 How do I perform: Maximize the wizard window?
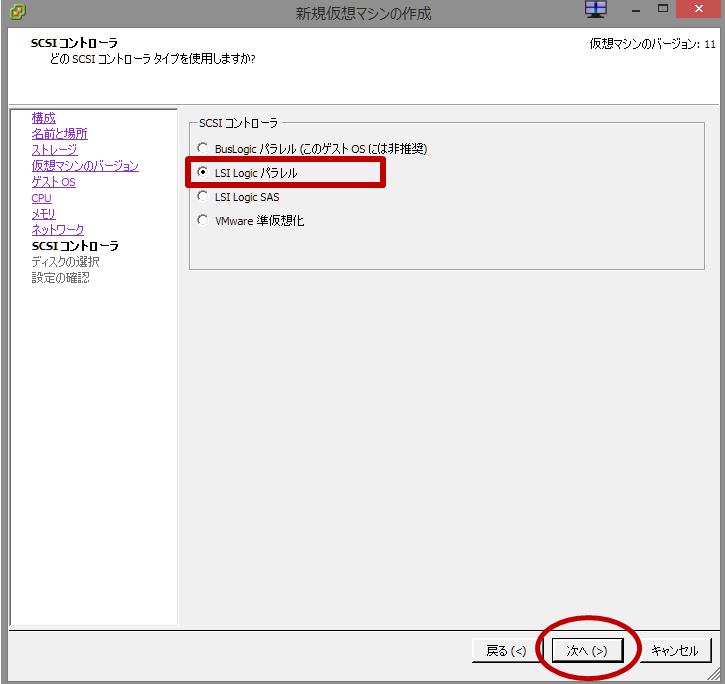coord(663,9)
